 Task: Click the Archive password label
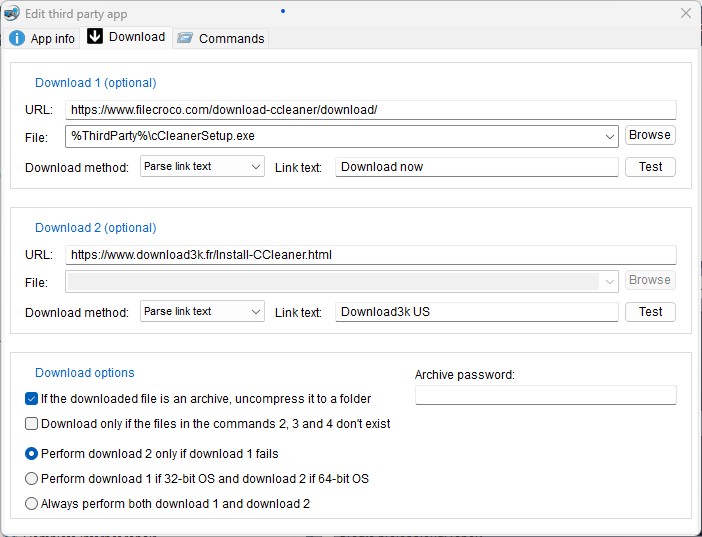click(465, 375)
